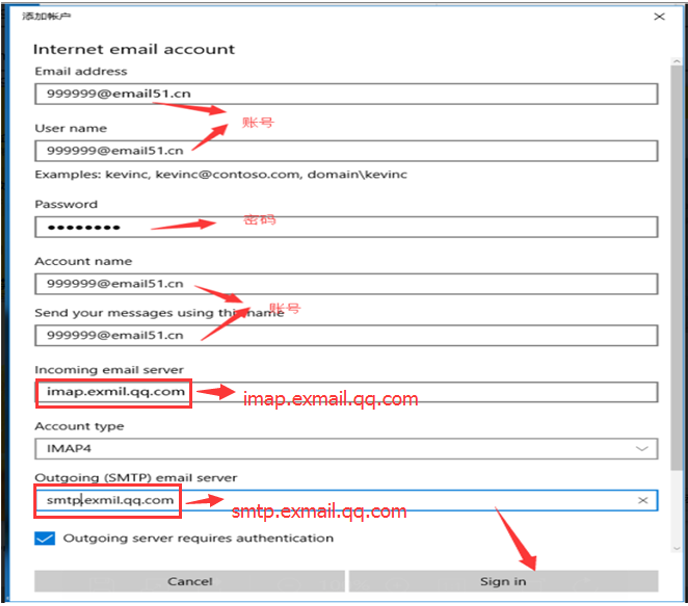
Task: Clear the outgoing SMTP server field text
Action: tap(643, 500)
